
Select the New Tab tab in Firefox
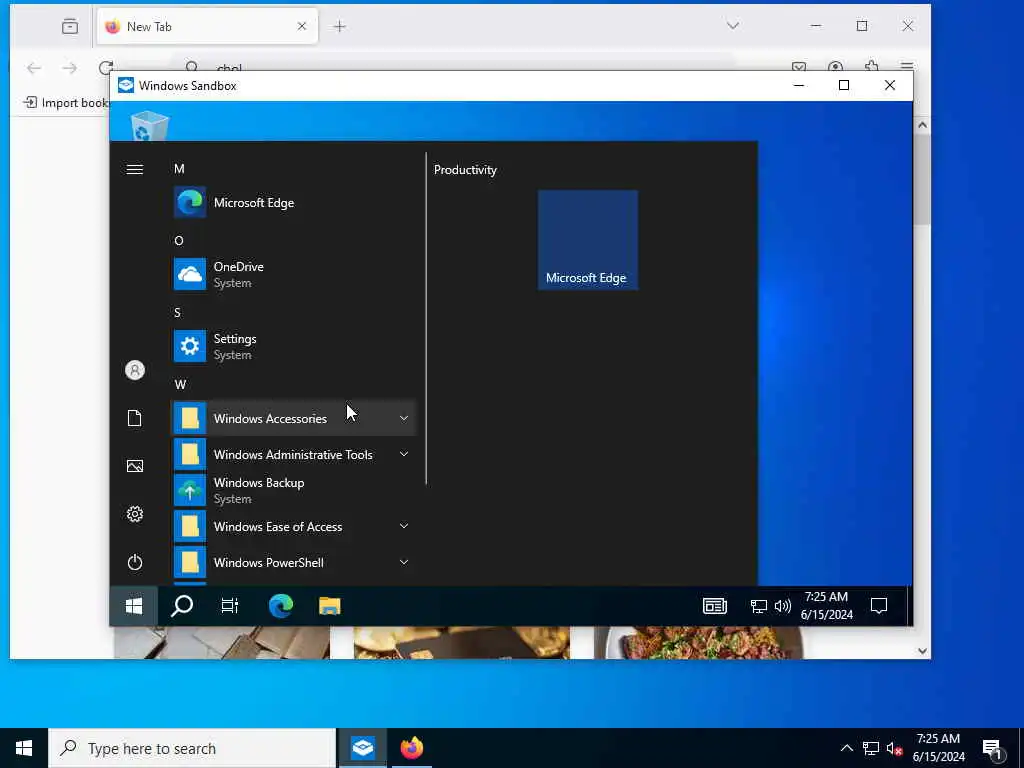[x=207, y=26]
